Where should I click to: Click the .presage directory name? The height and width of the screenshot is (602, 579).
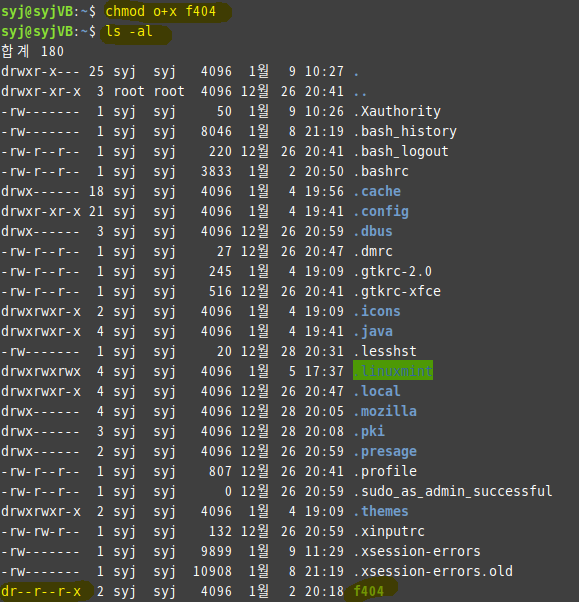(385, 452)
